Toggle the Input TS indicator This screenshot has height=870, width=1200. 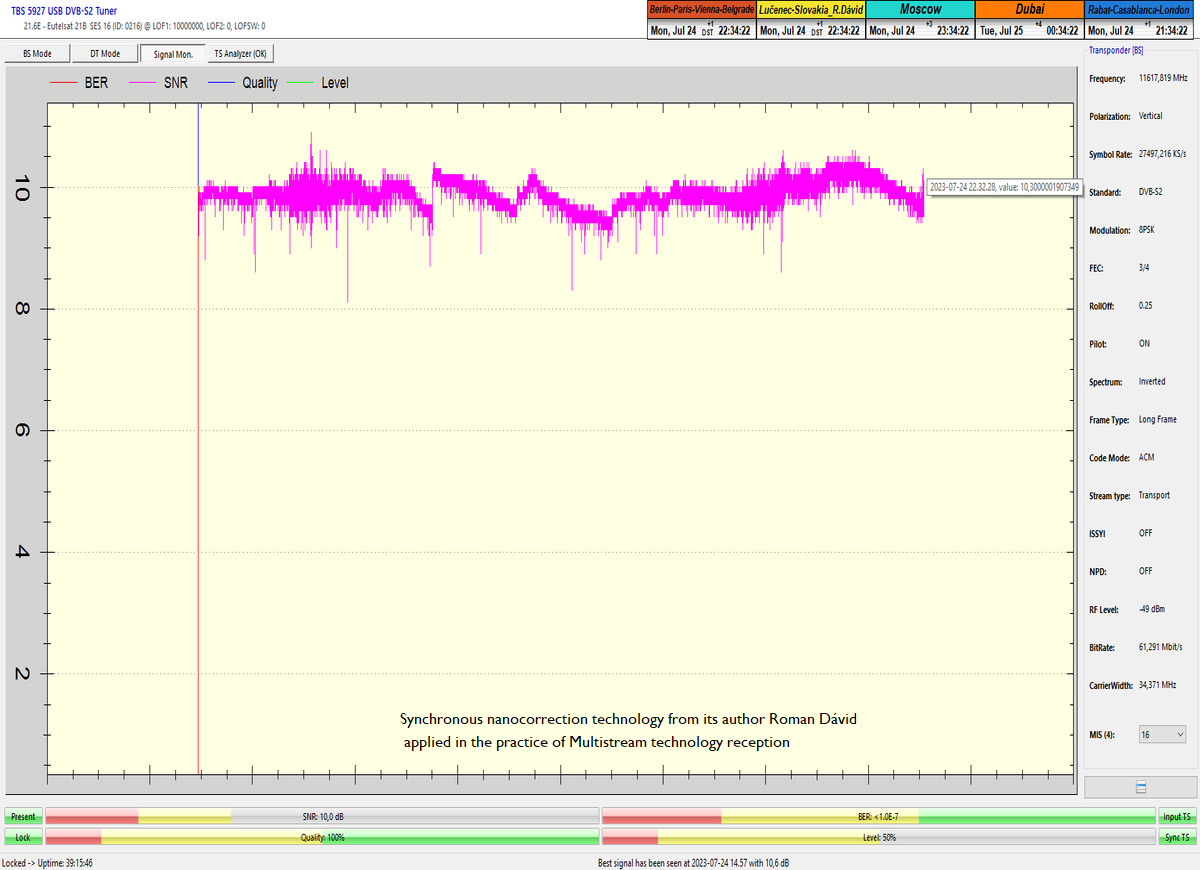coord(1177,817)
